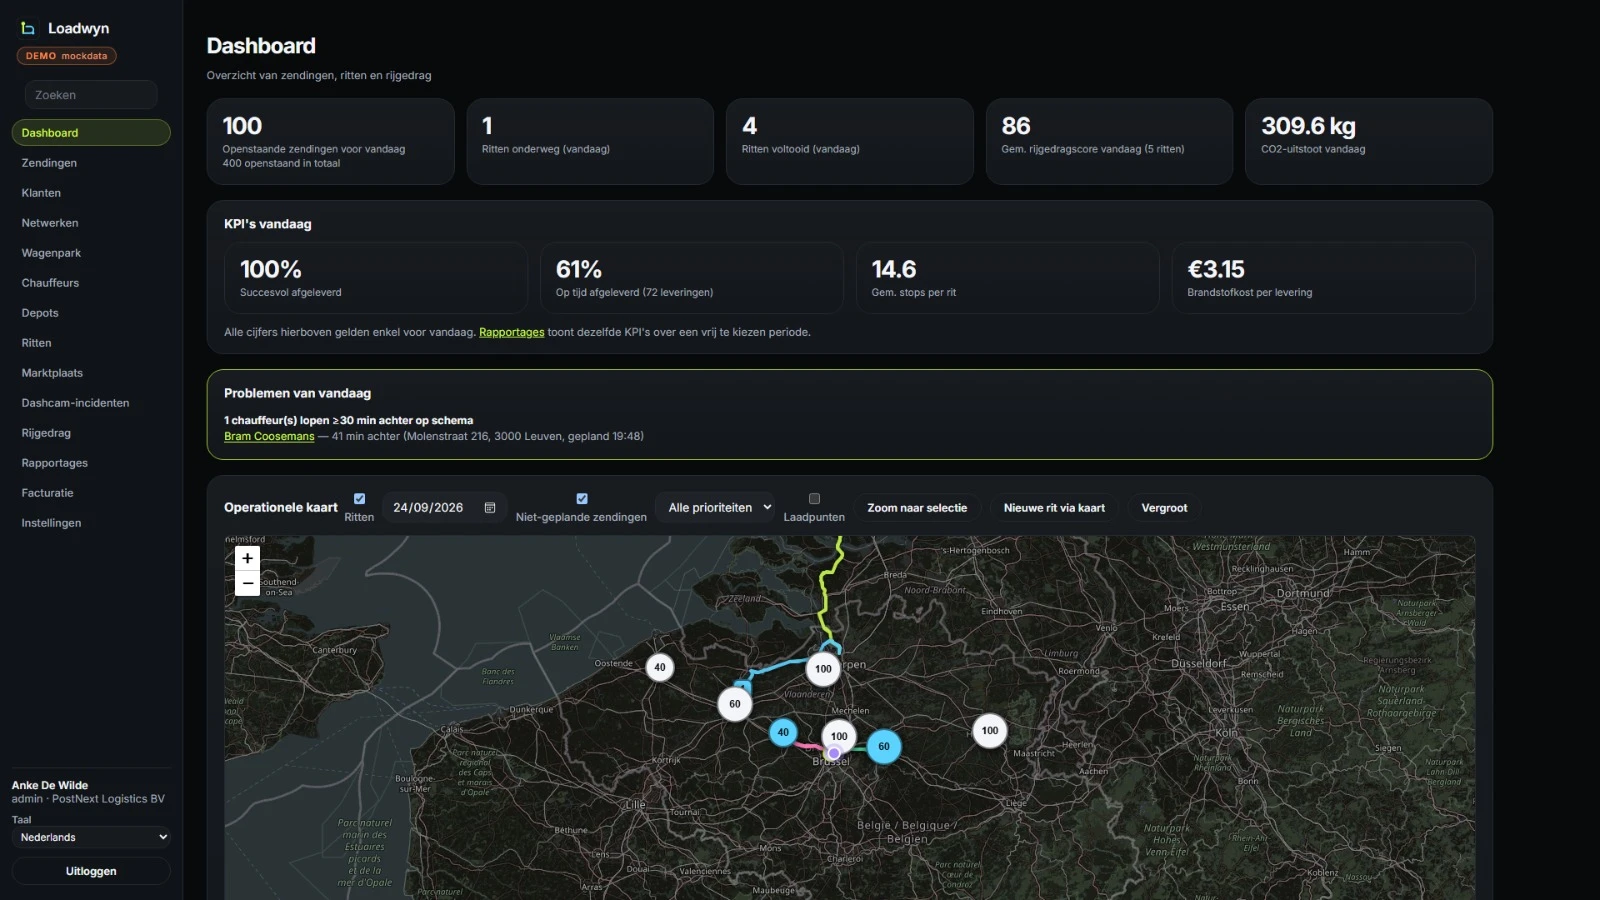Open Chauffeurs in the sidebar
Viewport: 1600px width, 900px height.
pos(91,283)
